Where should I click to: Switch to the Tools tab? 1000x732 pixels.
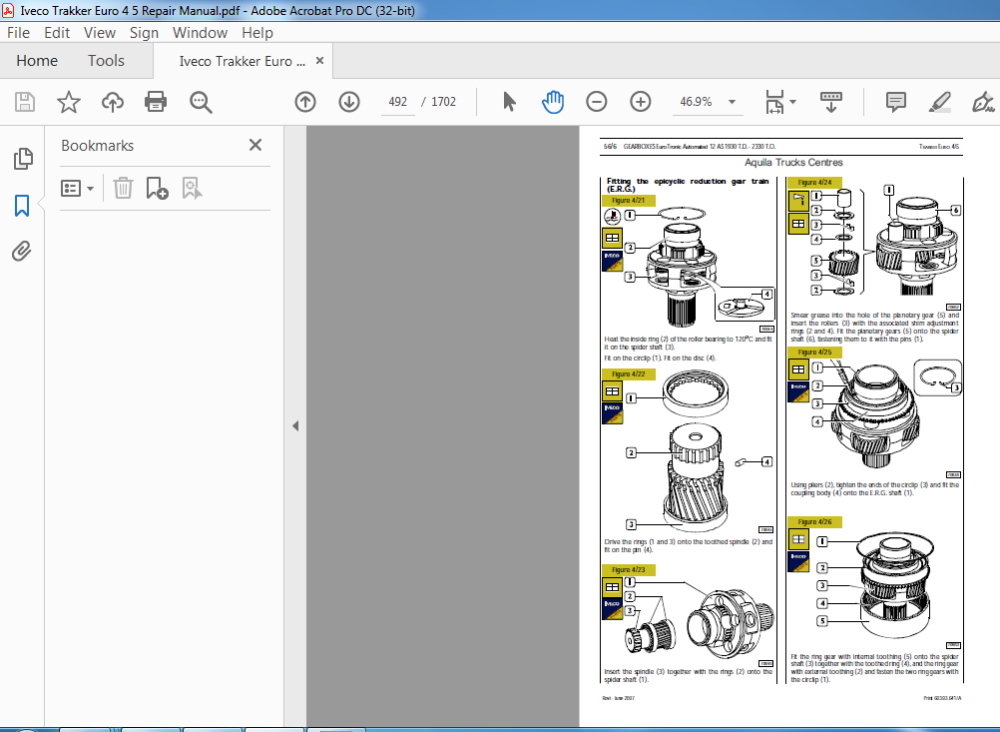tap(106, 61)
